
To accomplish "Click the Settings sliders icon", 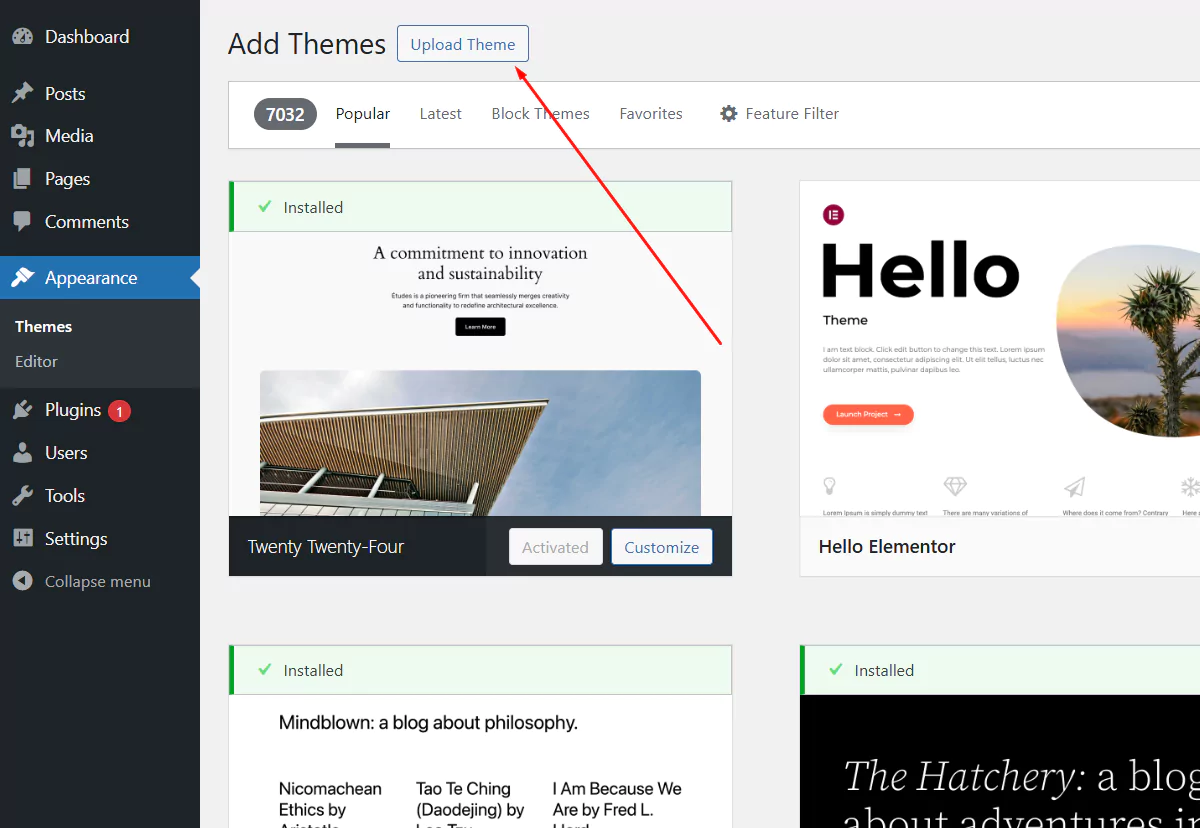I will [x=22, y=539].
